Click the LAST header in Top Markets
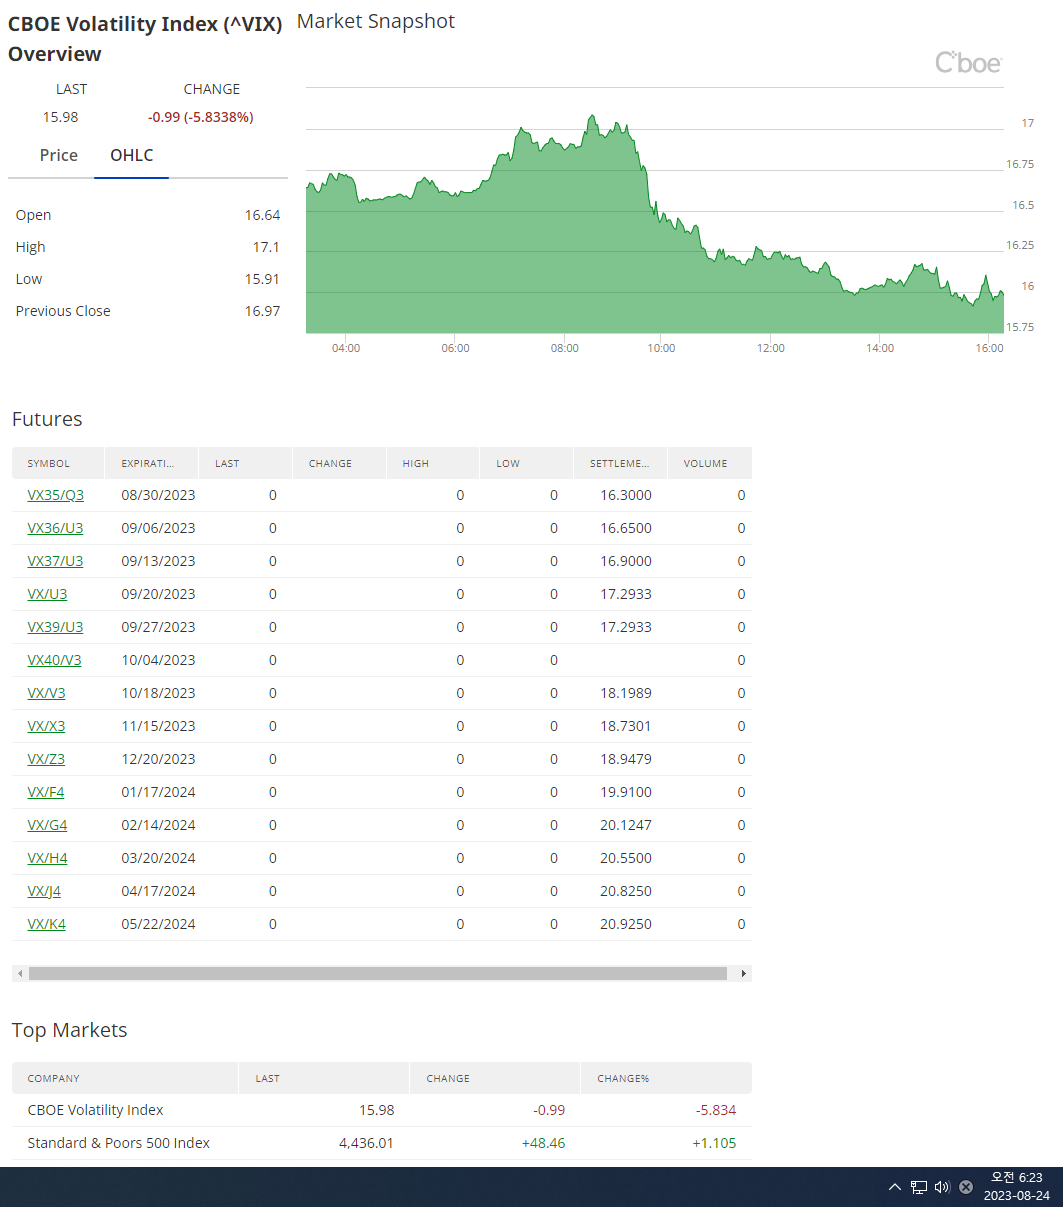This screenshot has width=1063, height=1207. click(325, 1078)
